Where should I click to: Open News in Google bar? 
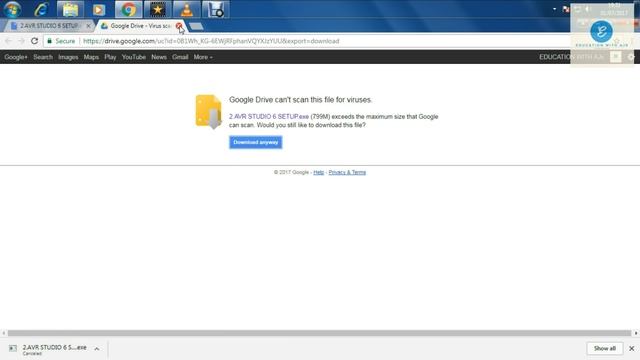(x=159, y=57)
